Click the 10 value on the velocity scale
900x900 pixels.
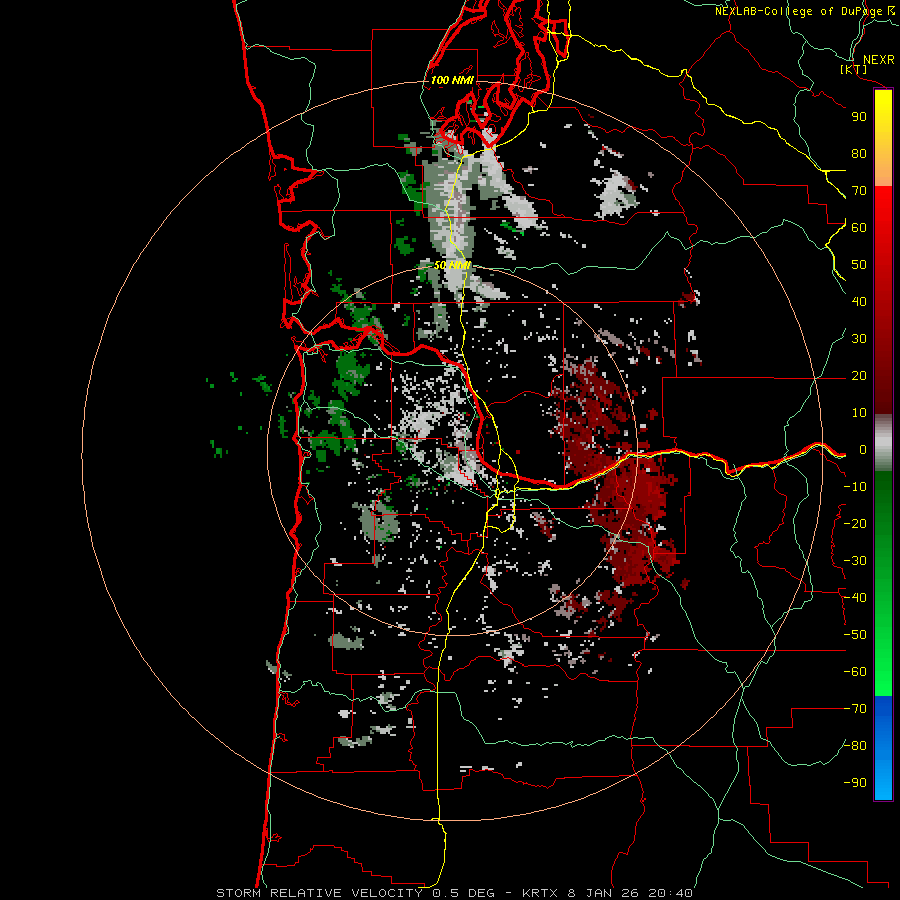coord(859,413)
